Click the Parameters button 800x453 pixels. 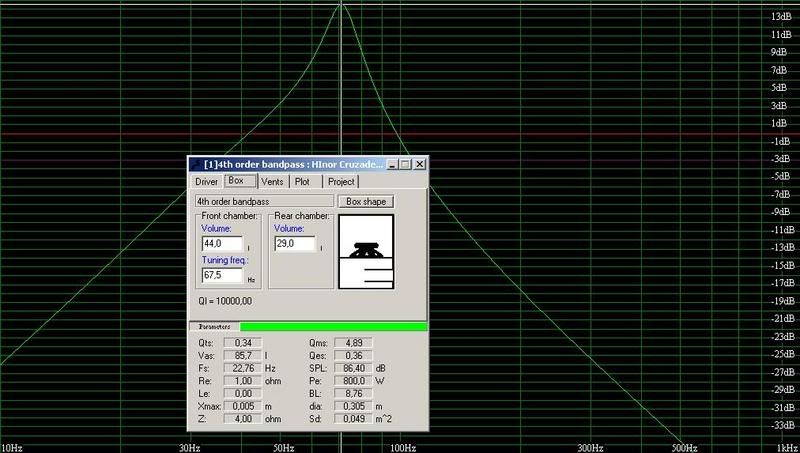pyautogui.click(x=213, y=326)
